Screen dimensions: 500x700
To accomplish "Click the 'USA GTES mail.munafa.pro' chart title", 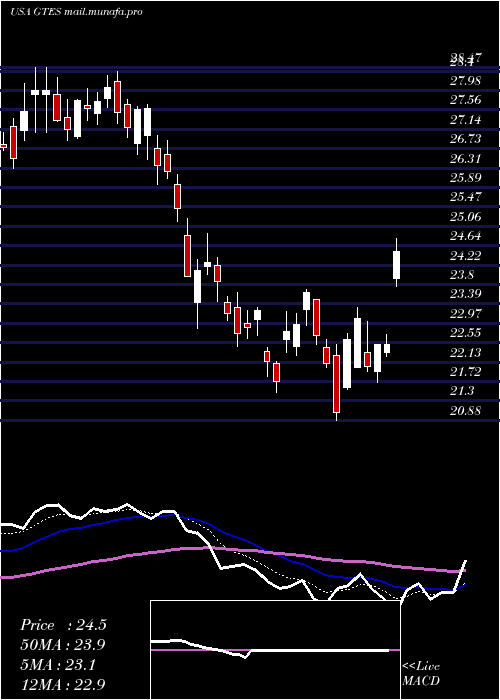I will (76, 12).
